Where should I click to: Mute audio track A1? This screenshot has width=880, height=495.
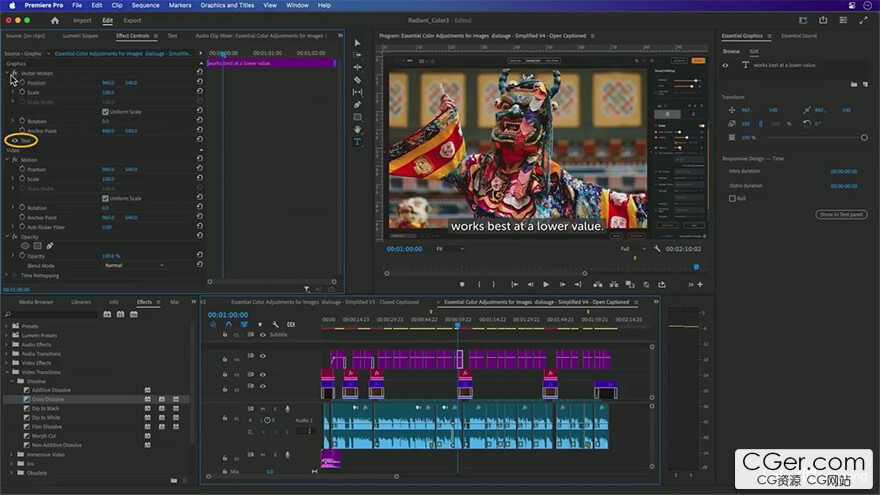tap(263, 409)
